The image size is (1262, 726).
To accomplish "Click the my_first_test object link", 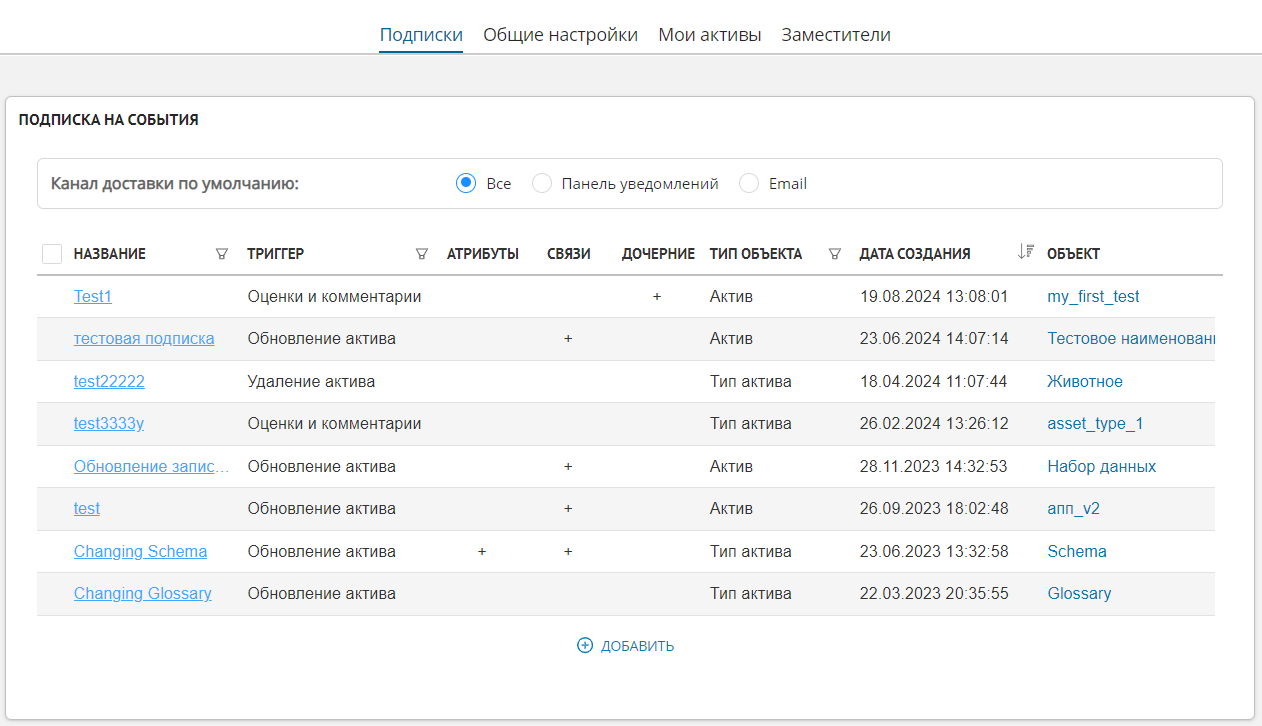I will pos(1092,296).
